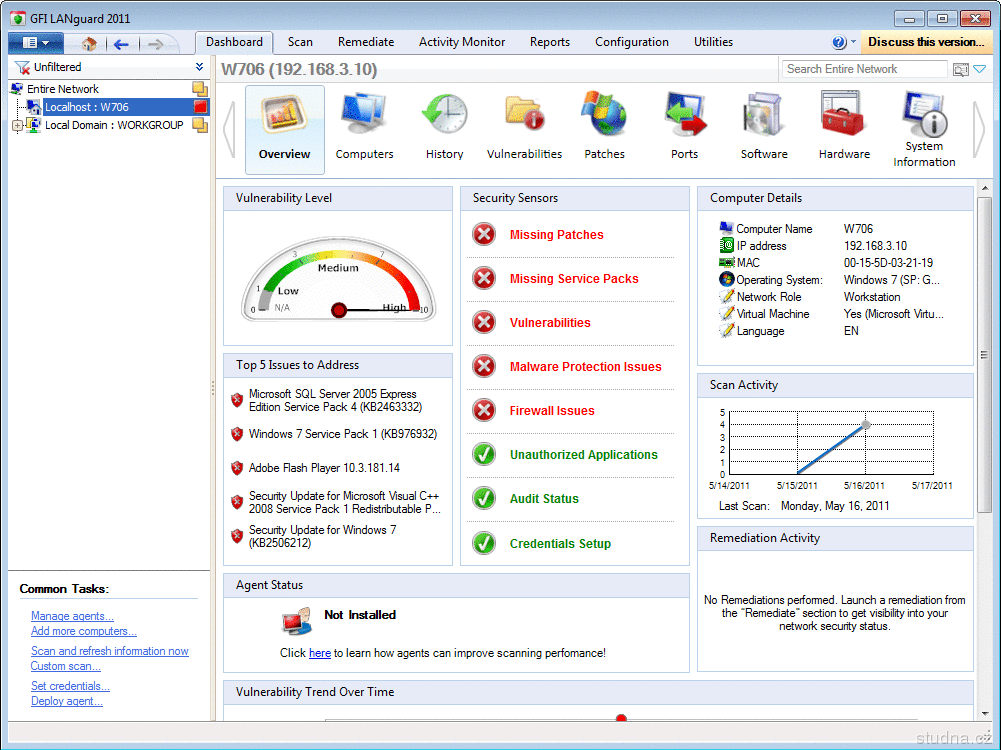Click the Missing Patches red X icon

(x=484, y=234)
